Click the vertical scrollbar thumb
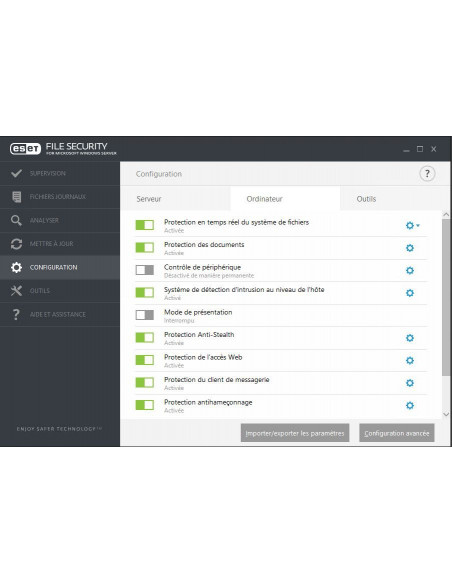Image resolution: width=452 pixels, height=584 pixels. point(446,297)
